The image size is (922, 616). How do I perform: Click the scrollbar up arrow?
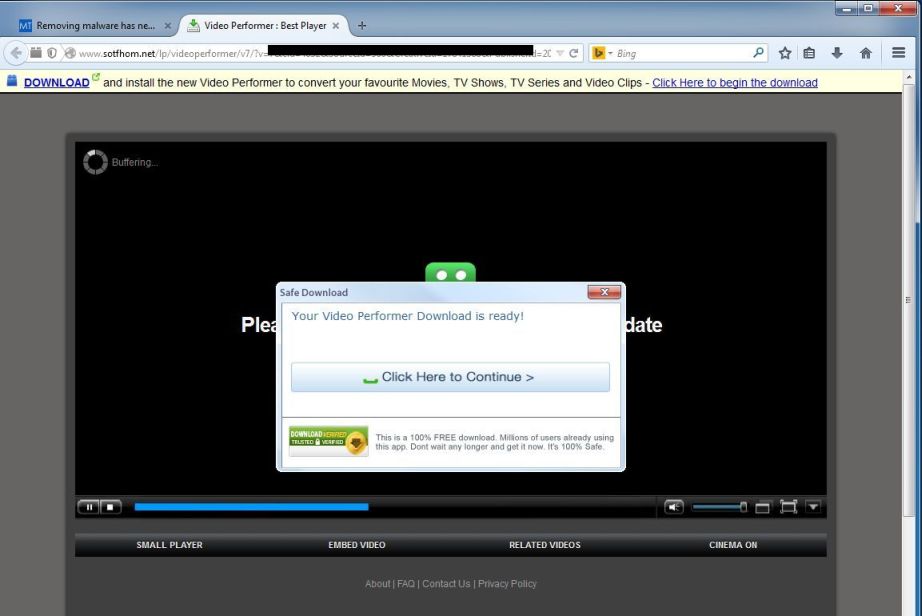click(908, 78)
